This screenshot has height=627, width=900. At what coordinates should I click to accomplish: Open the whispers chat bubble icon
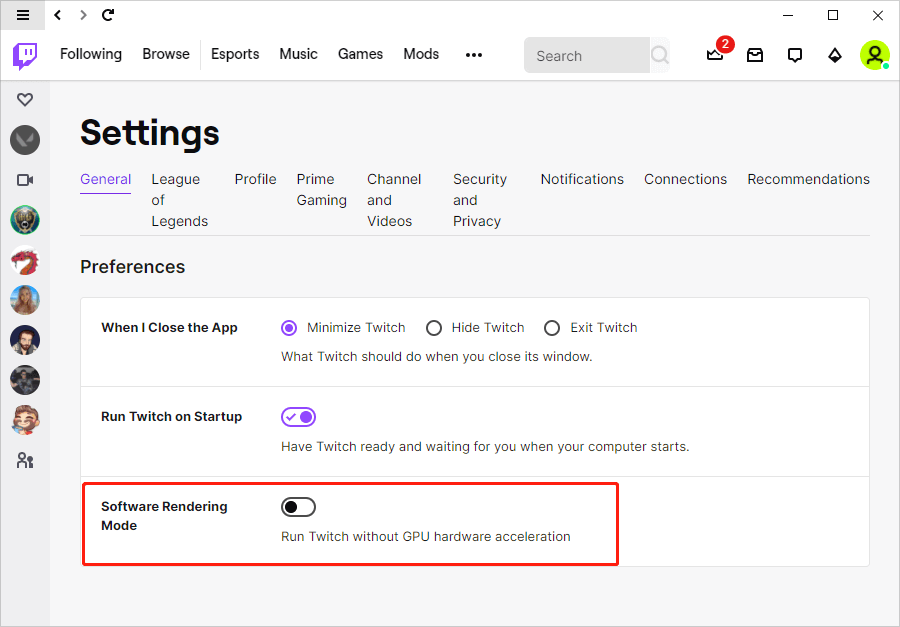coord(795,55)
